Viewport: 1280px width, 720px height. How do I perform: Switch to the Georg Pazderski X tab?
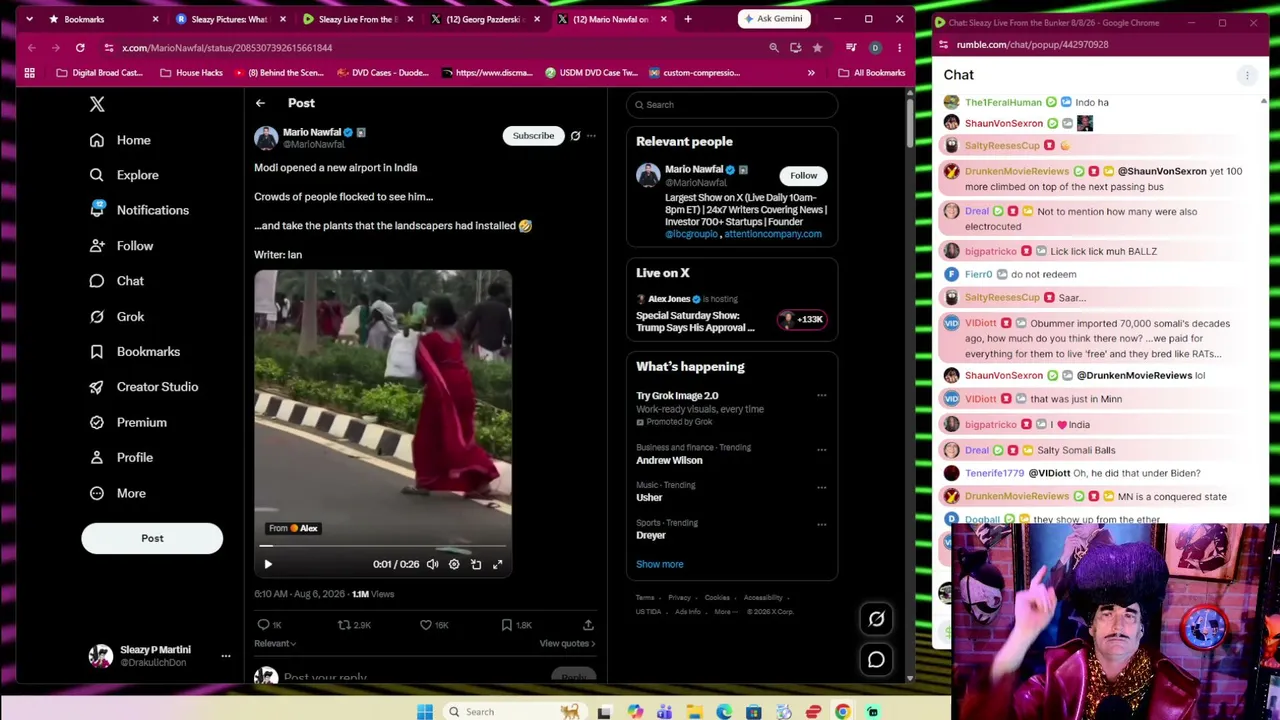tap(484, 19)
